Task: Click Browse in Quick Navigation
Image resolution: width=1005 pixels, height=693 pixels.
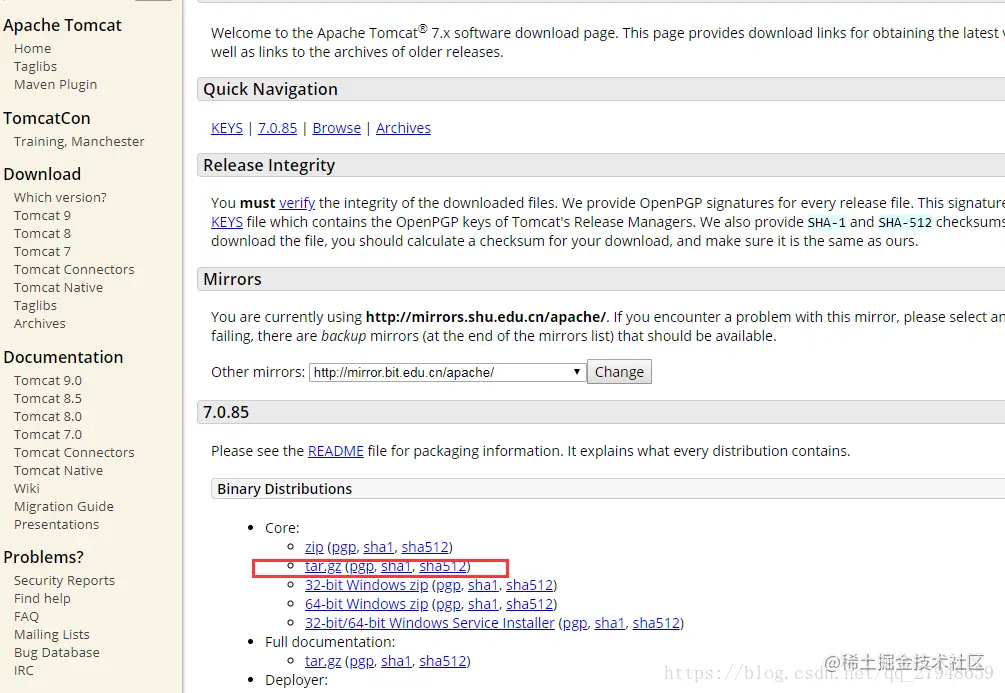Action: (x=336, y=128)
